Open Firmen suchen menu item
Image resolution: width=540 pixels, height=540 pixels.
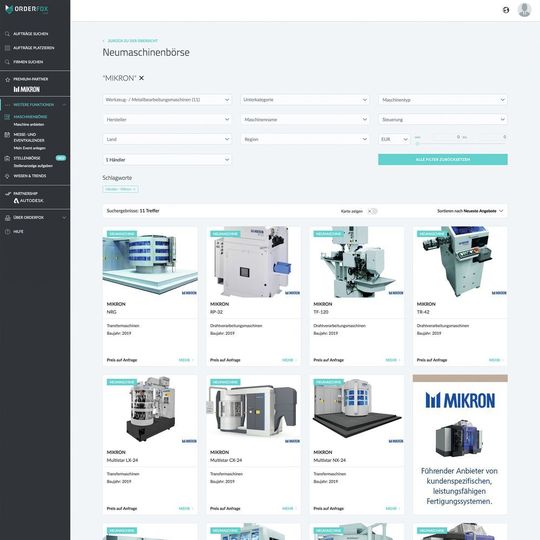28,62
